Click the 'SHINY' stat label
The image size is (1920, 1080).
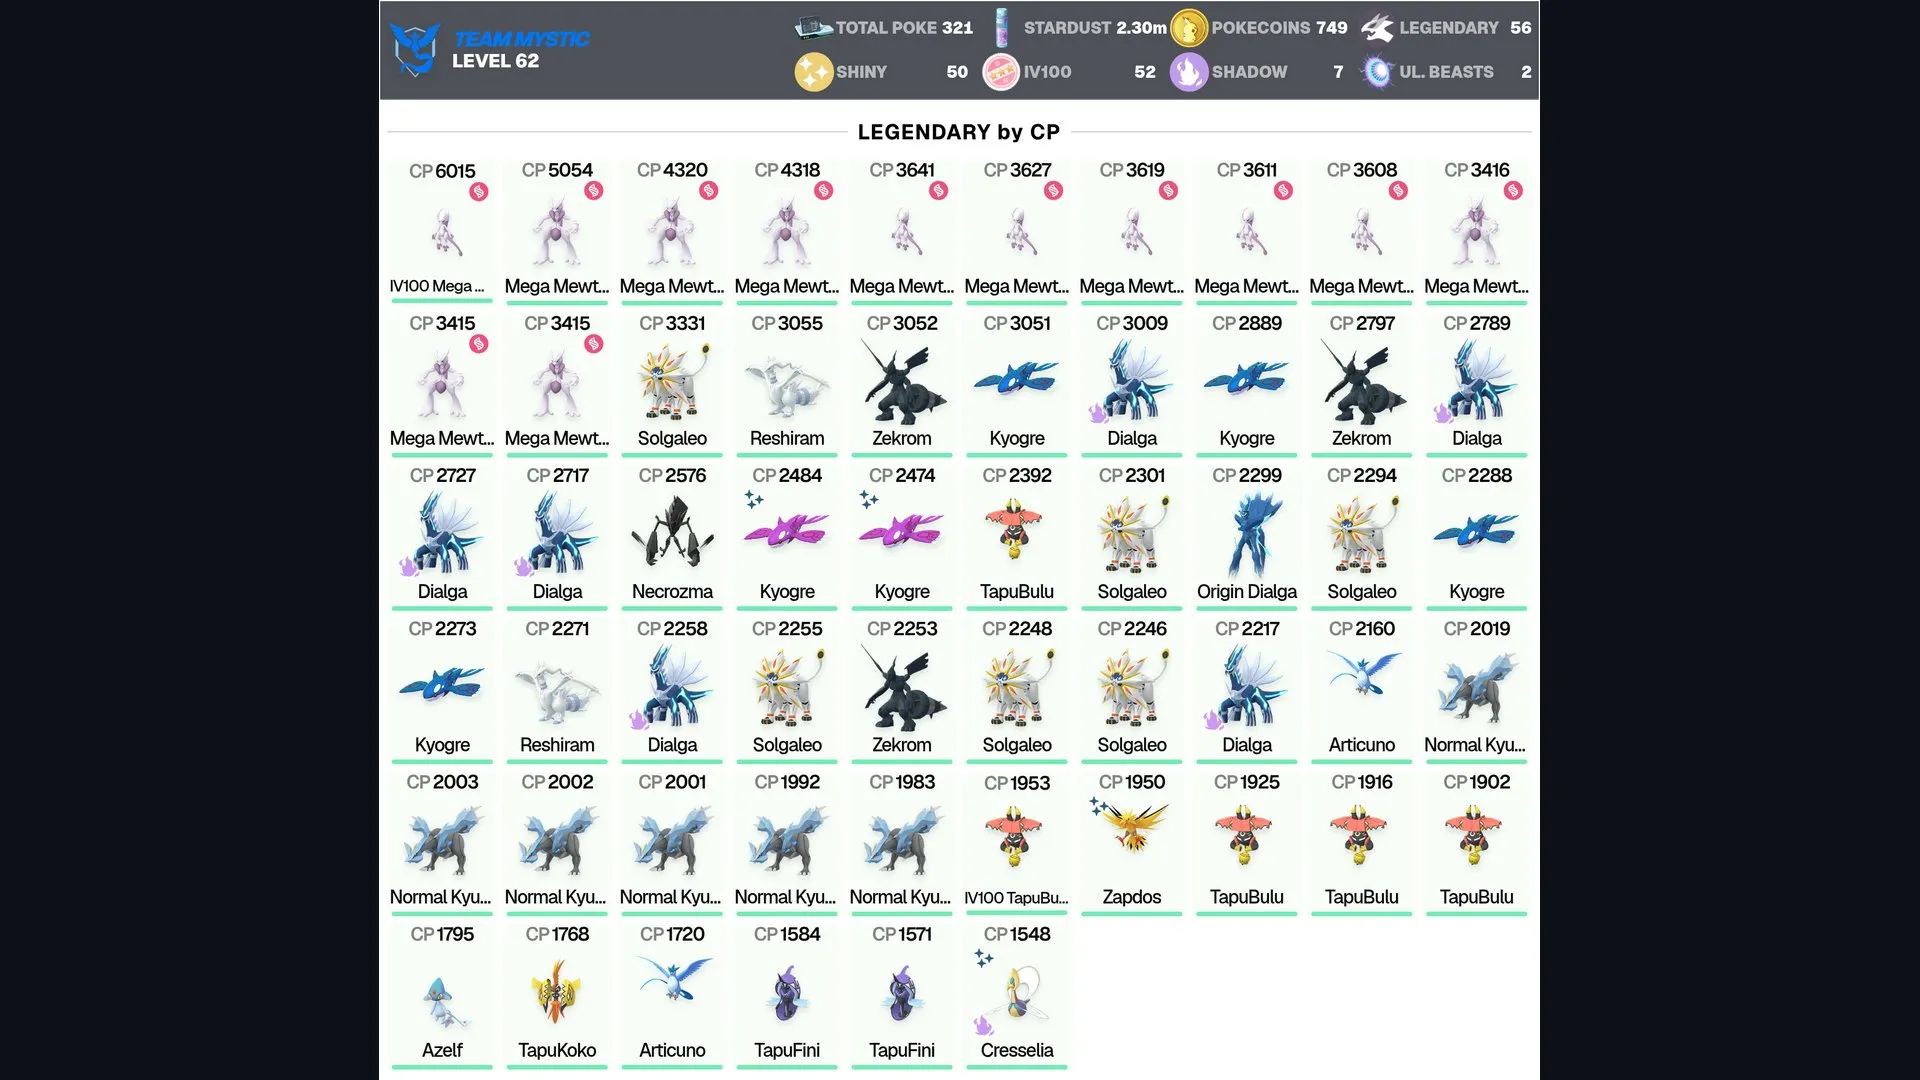point(861,72)
